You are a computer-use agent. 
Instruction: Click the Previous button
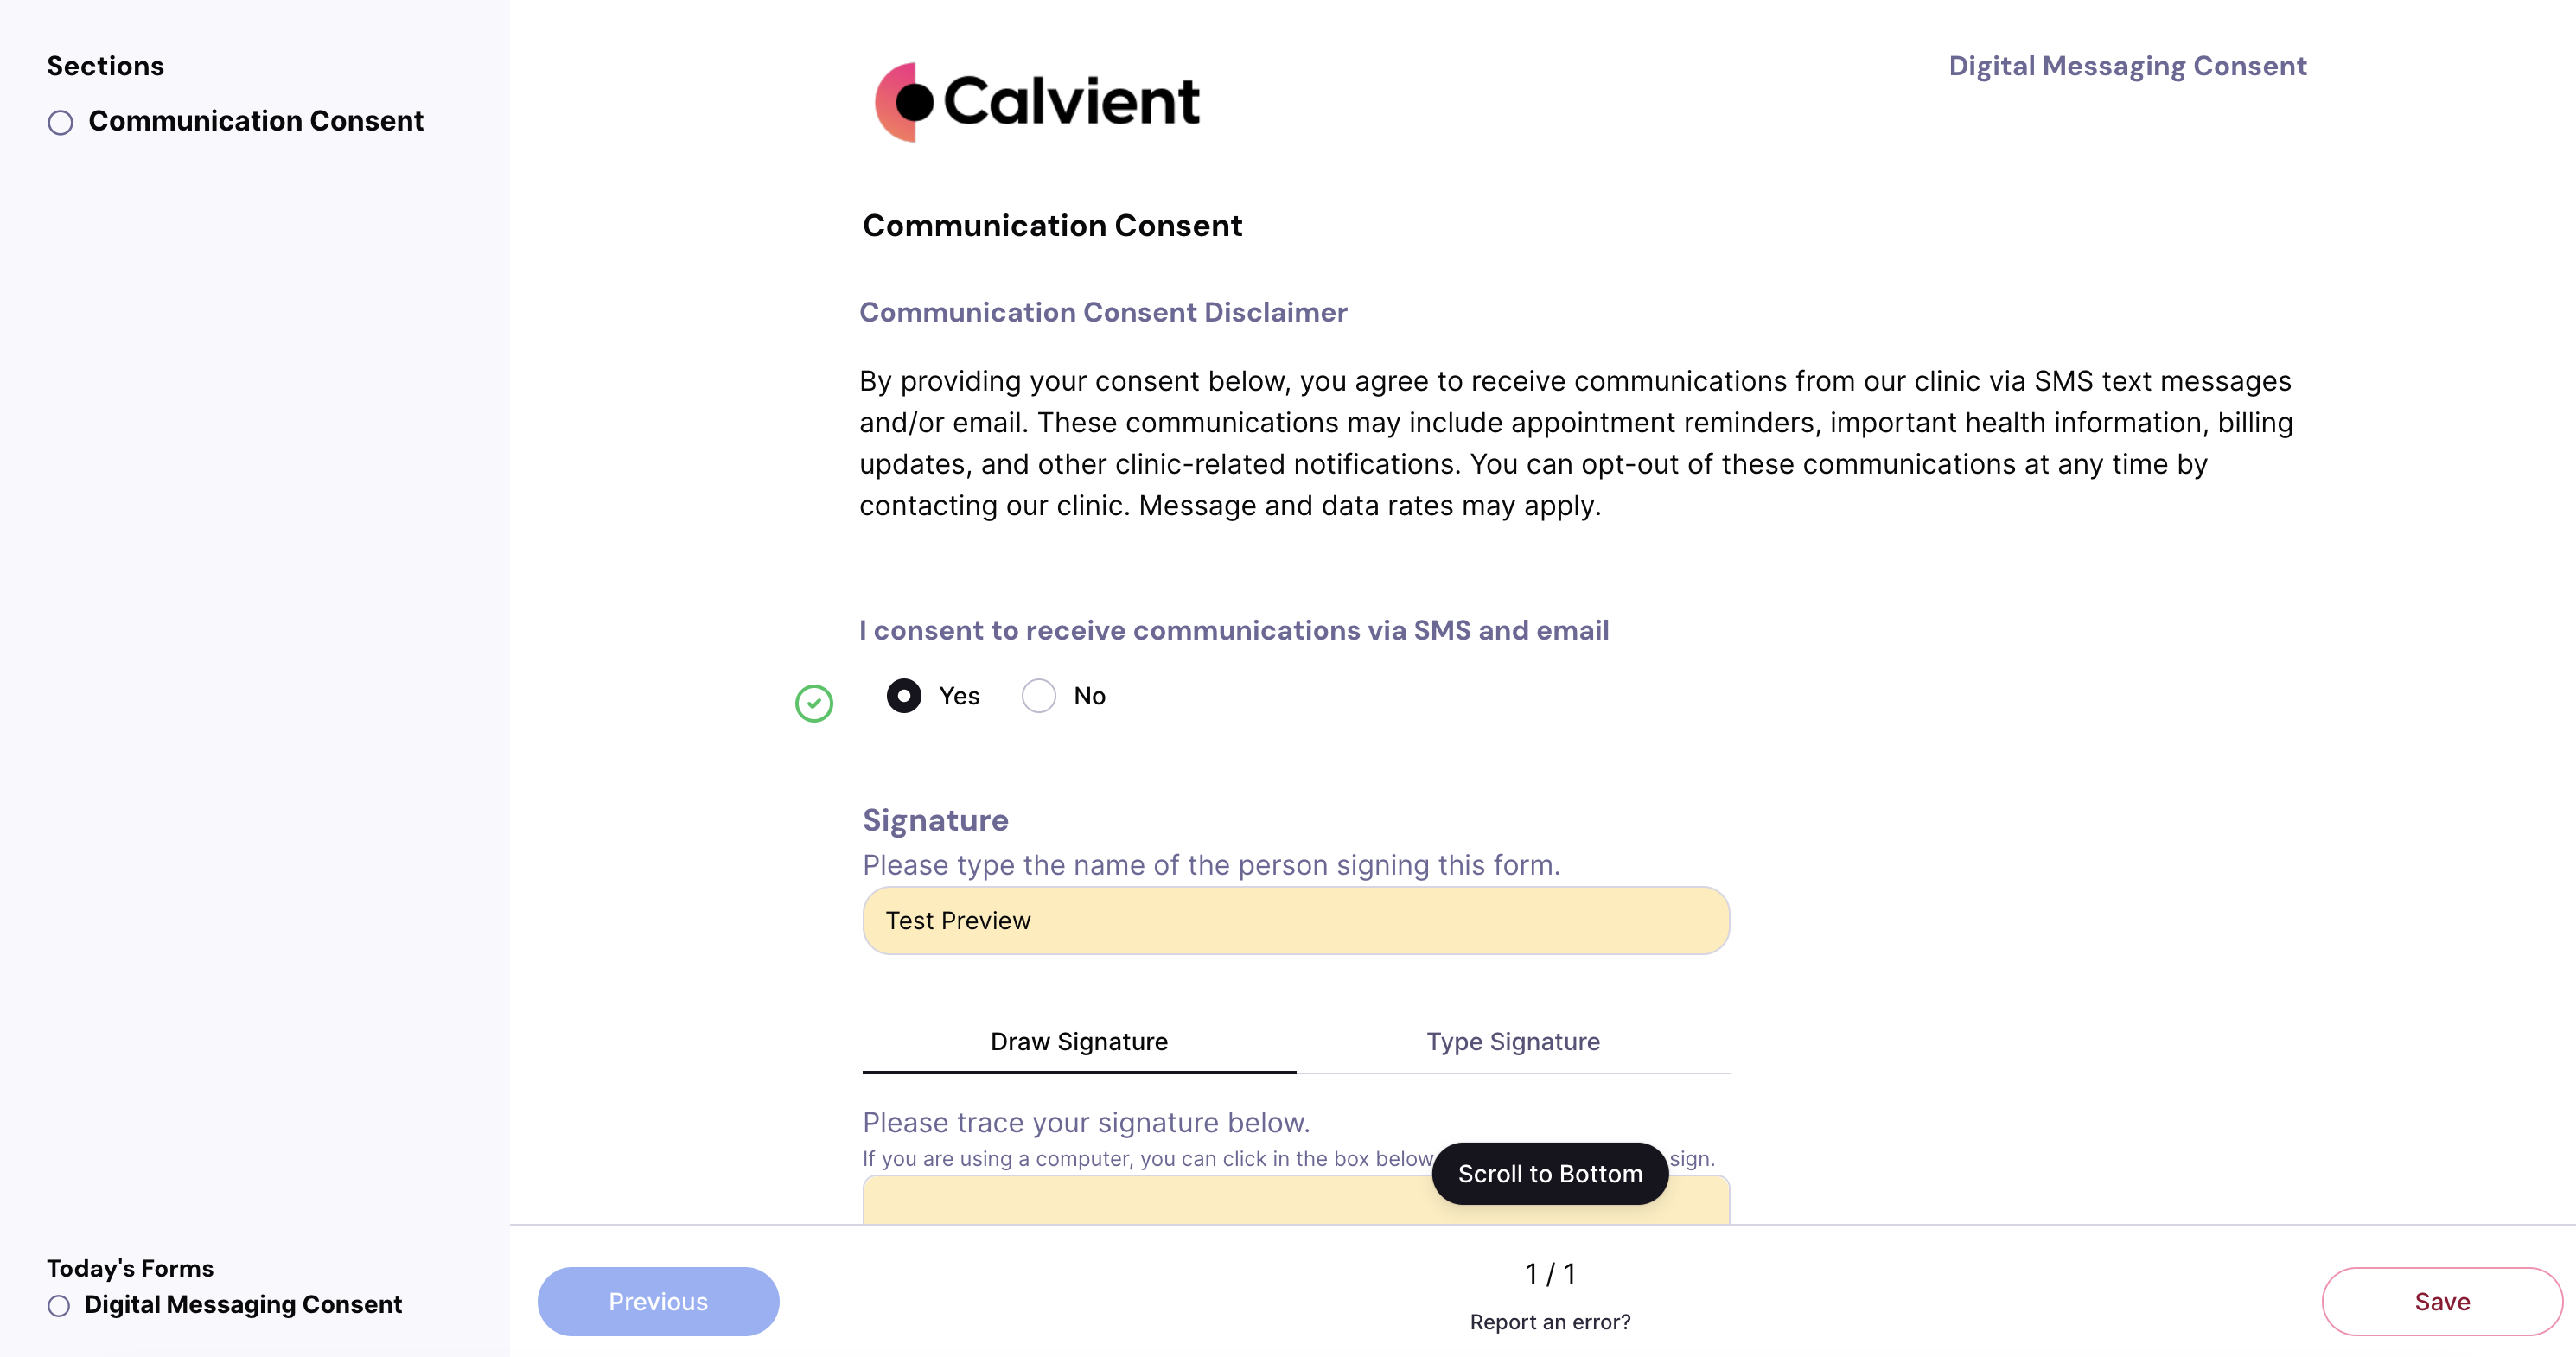[x=658, y=1302]
